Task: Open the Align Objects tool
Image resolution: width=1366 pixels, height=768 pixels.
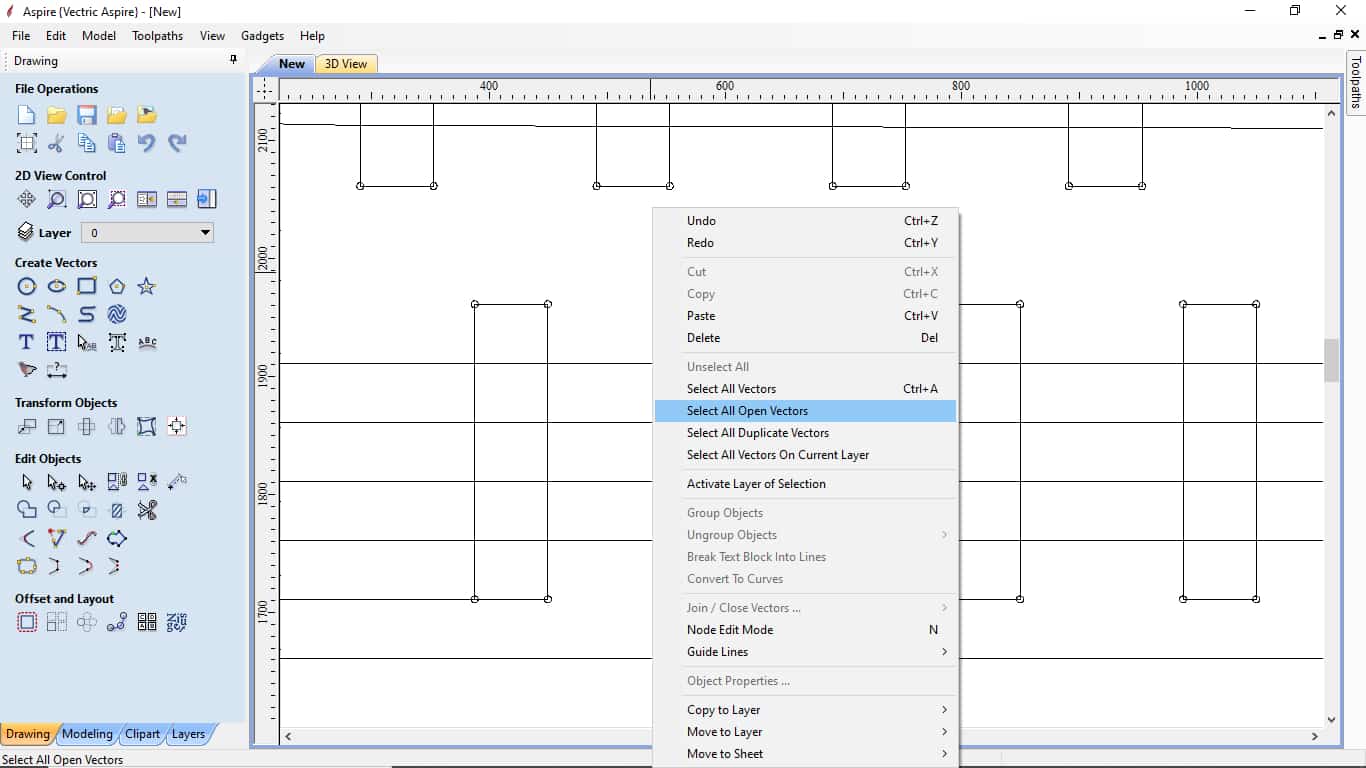Action: point(177,426)
